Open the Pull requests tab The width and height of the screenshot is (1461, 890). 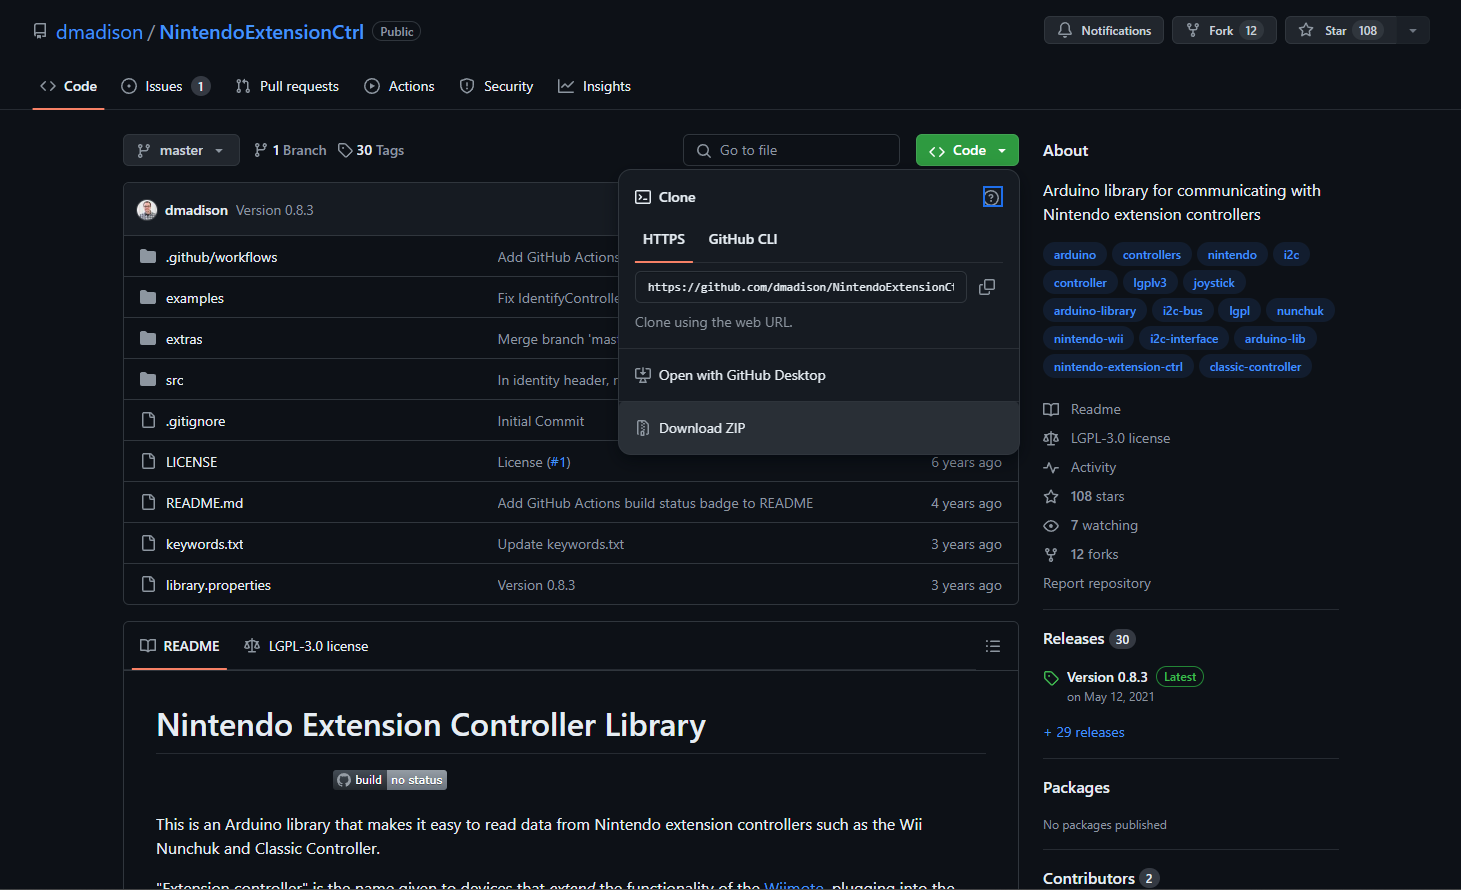tap(287, 86)
